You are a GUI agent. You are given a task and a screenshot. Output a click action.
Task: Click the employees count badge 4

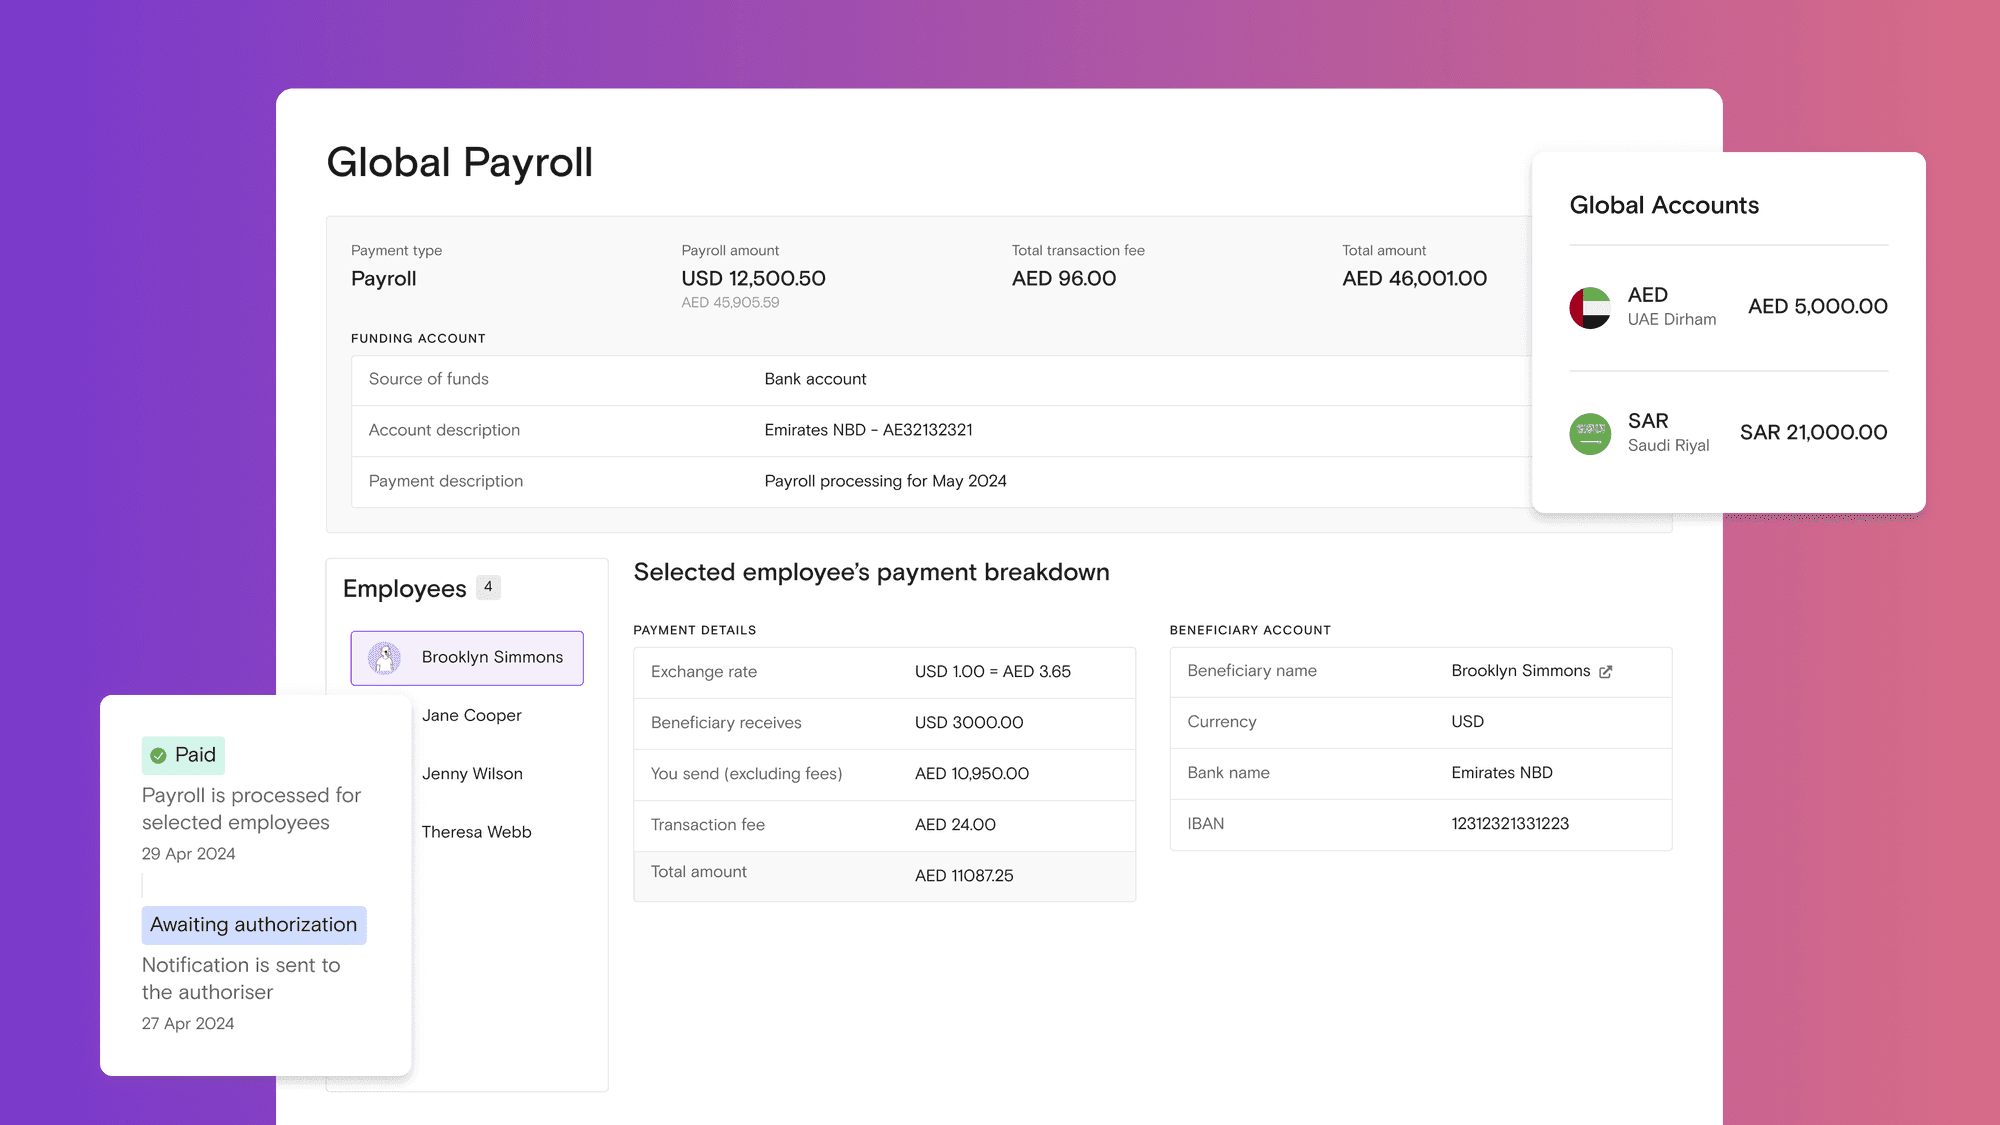[x=488, y=587]
